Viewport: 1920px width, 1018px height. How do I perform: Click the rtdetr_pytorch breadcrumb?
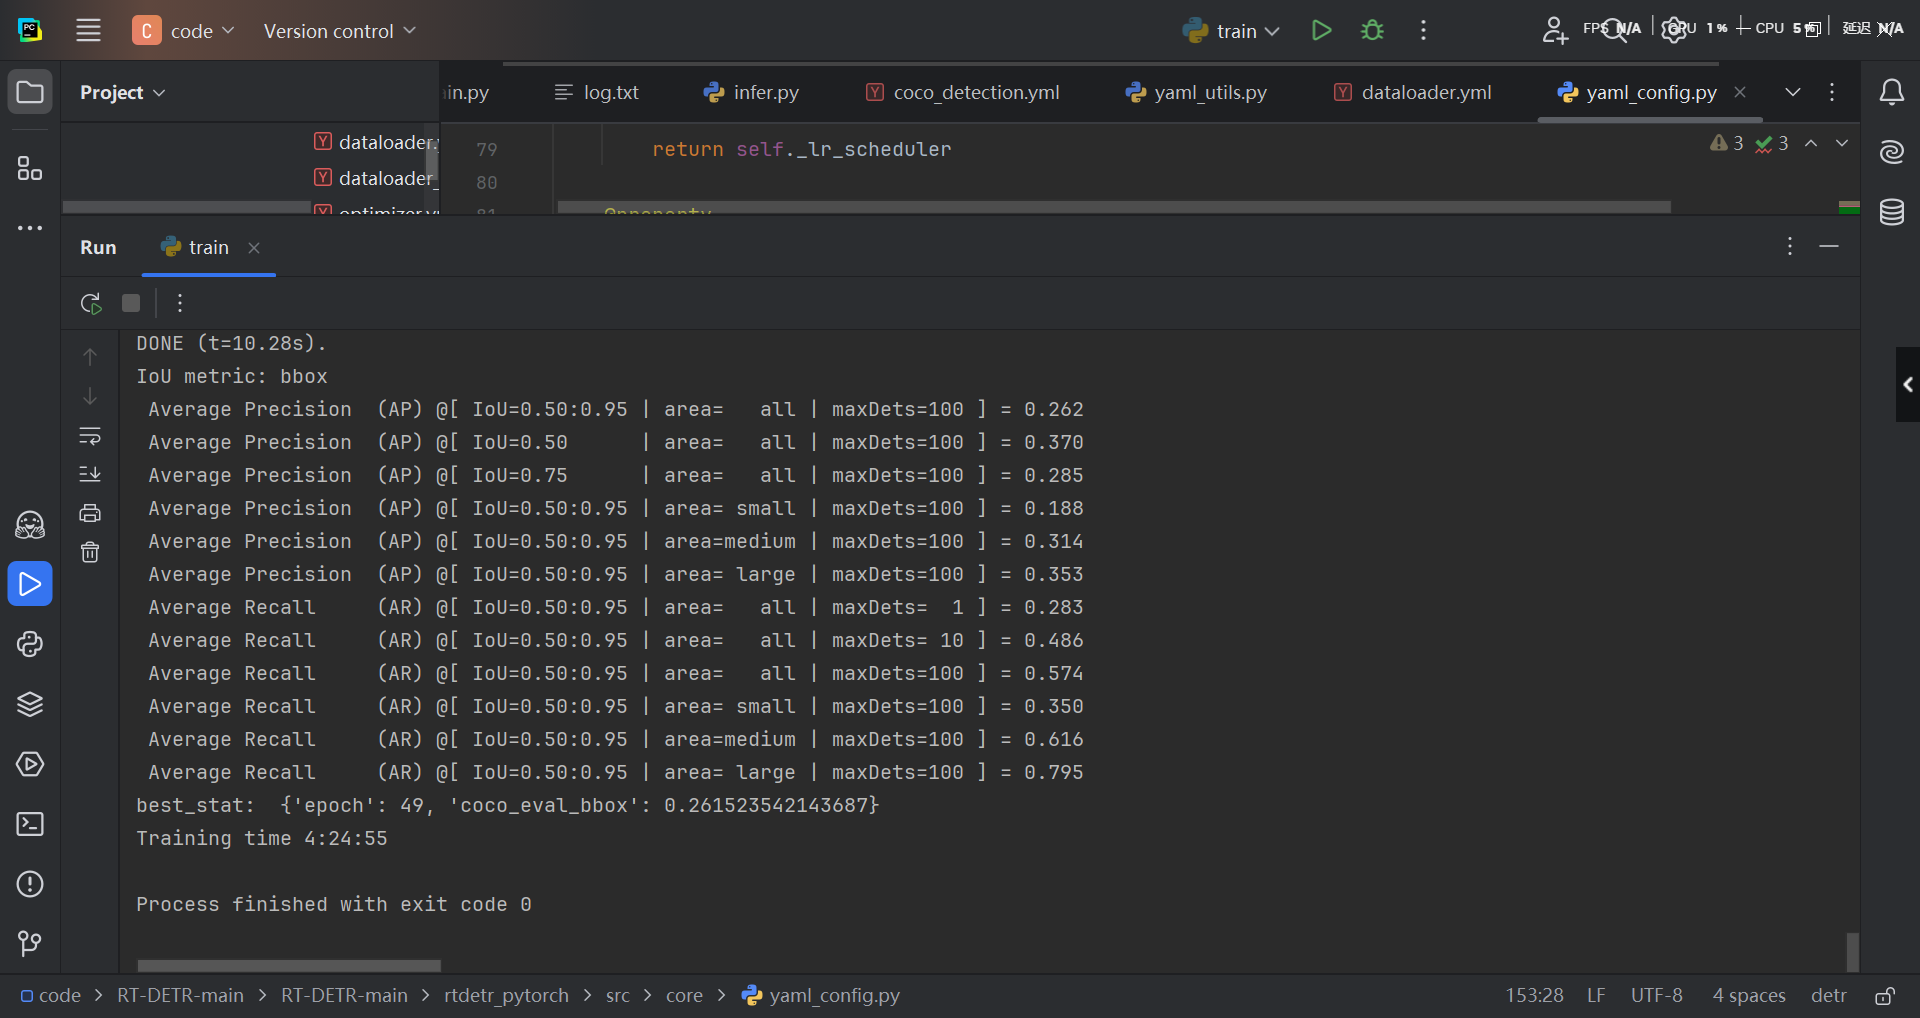point(506,995)
